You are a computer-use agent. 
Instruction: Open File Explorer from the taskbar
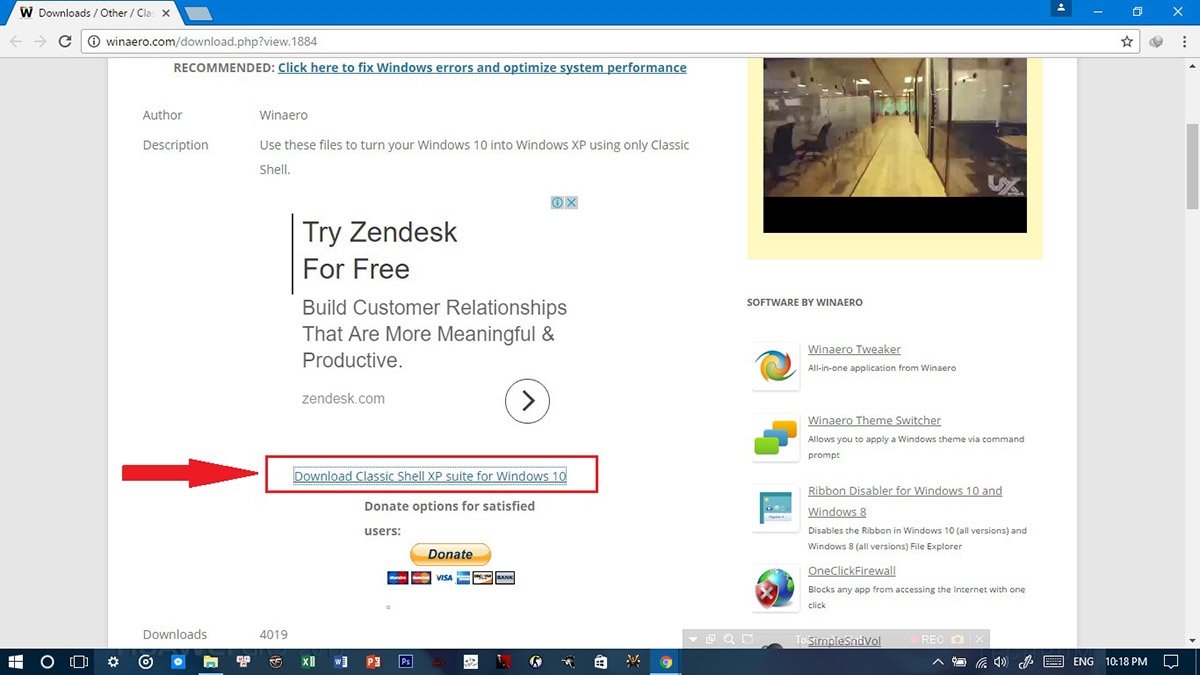211,661
